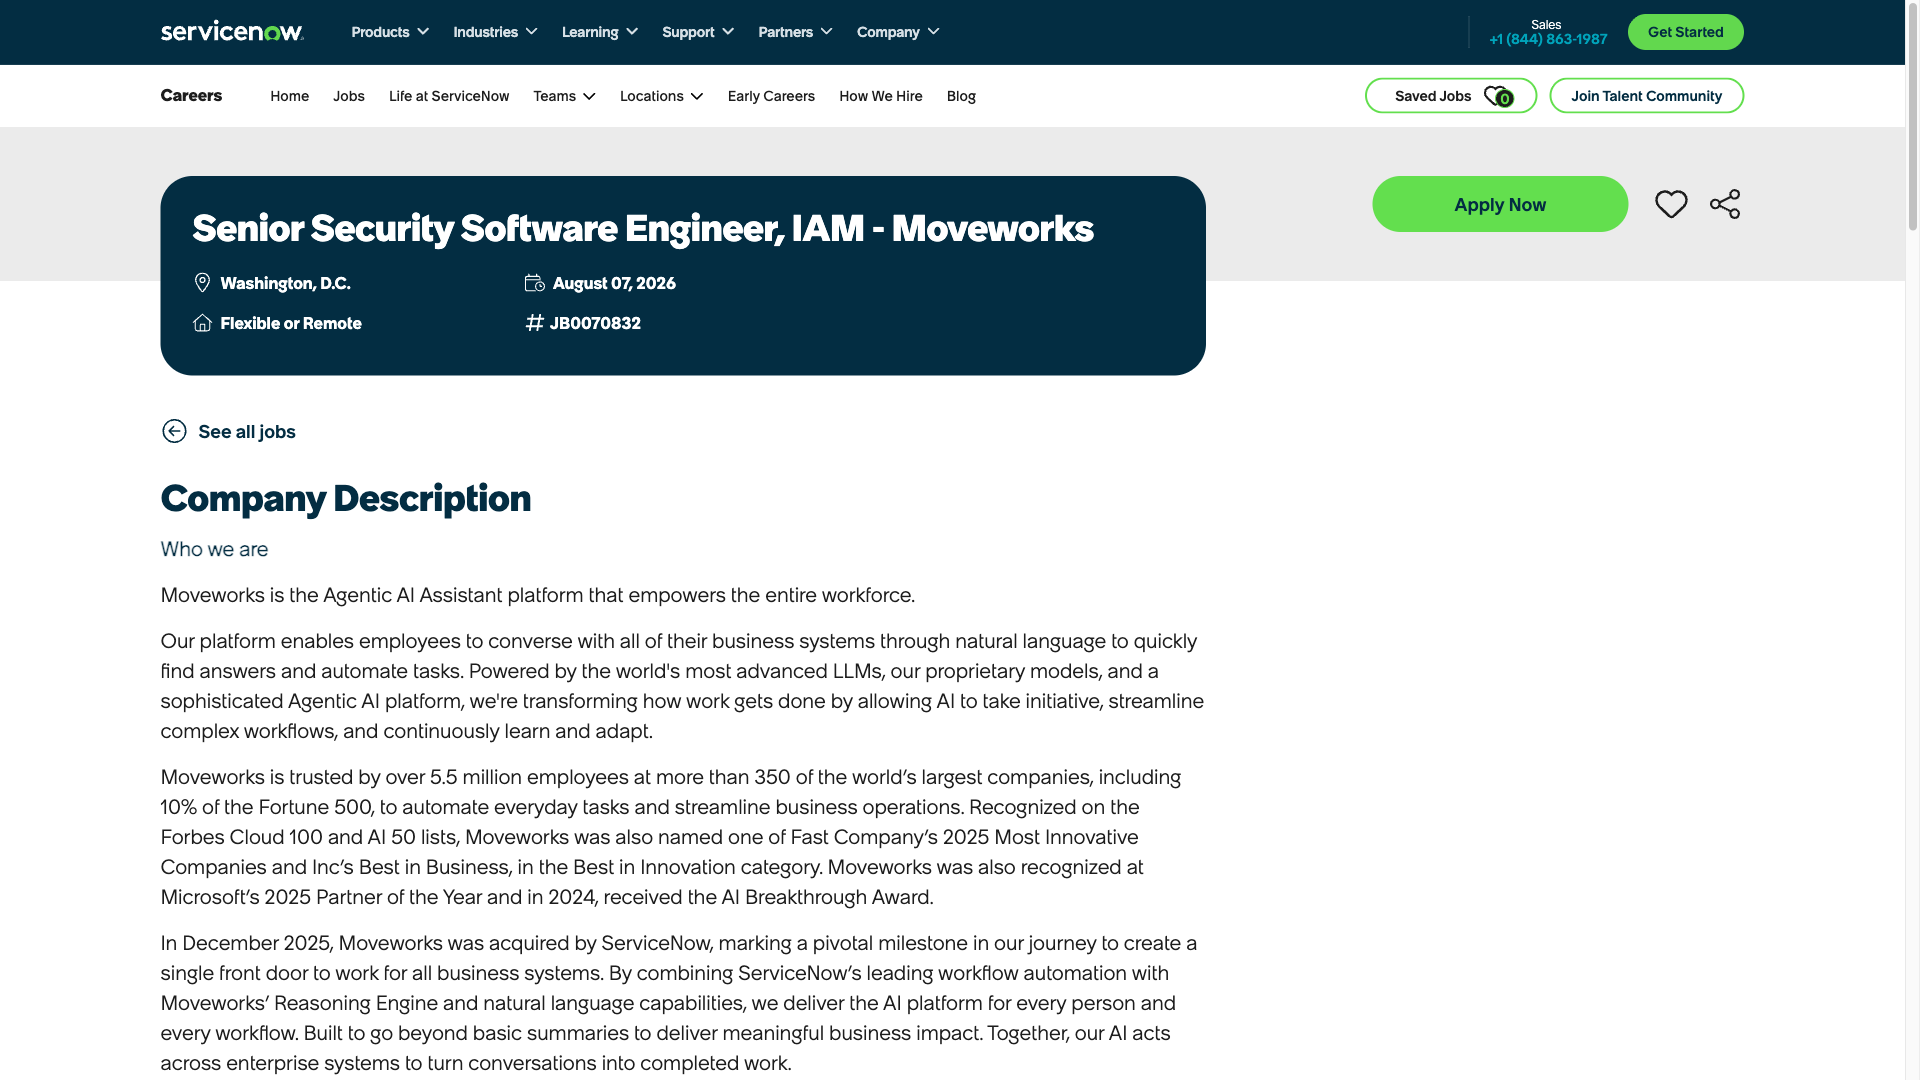Open How We Hire page
The image size is (1920, 1080).
[881, 96]
